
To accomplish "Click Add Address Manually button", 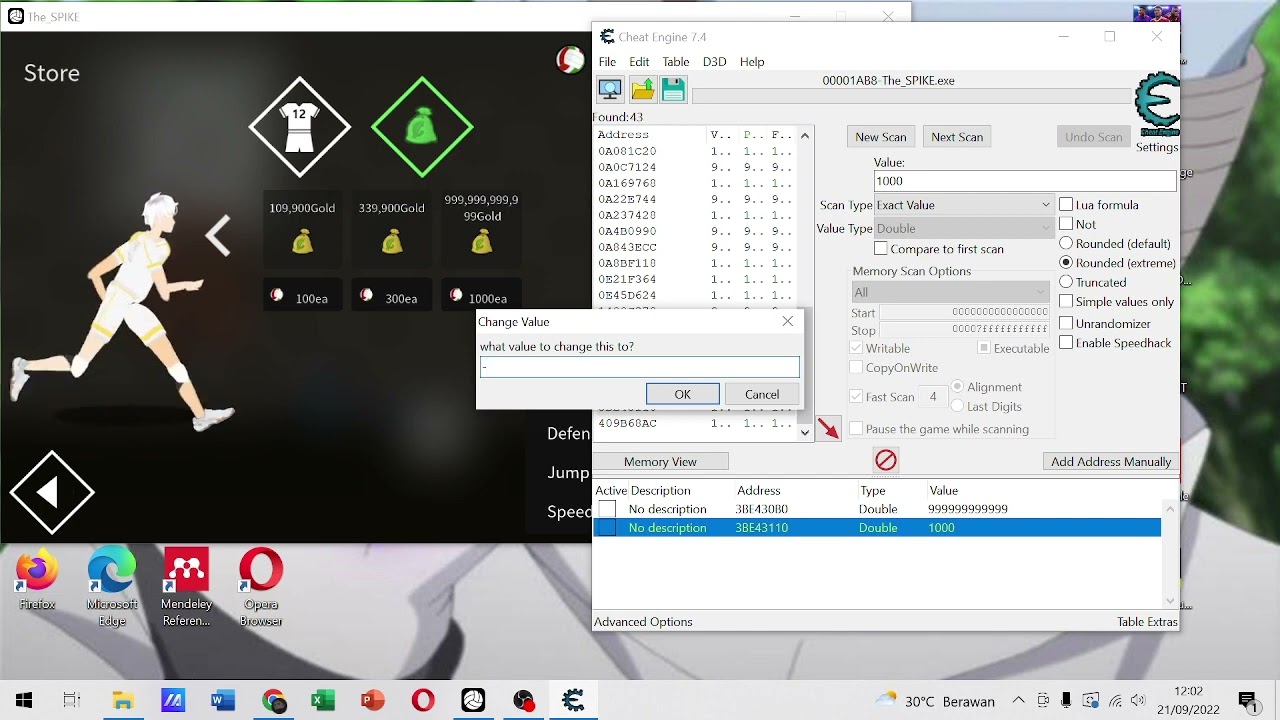I will click(x=1111, y=462).
